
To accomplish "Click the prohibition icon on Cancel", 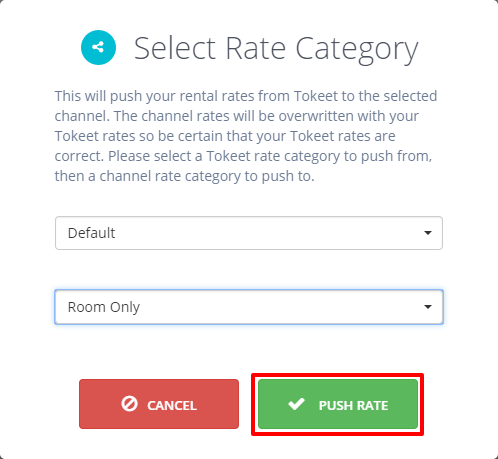I will pos(129,404).
